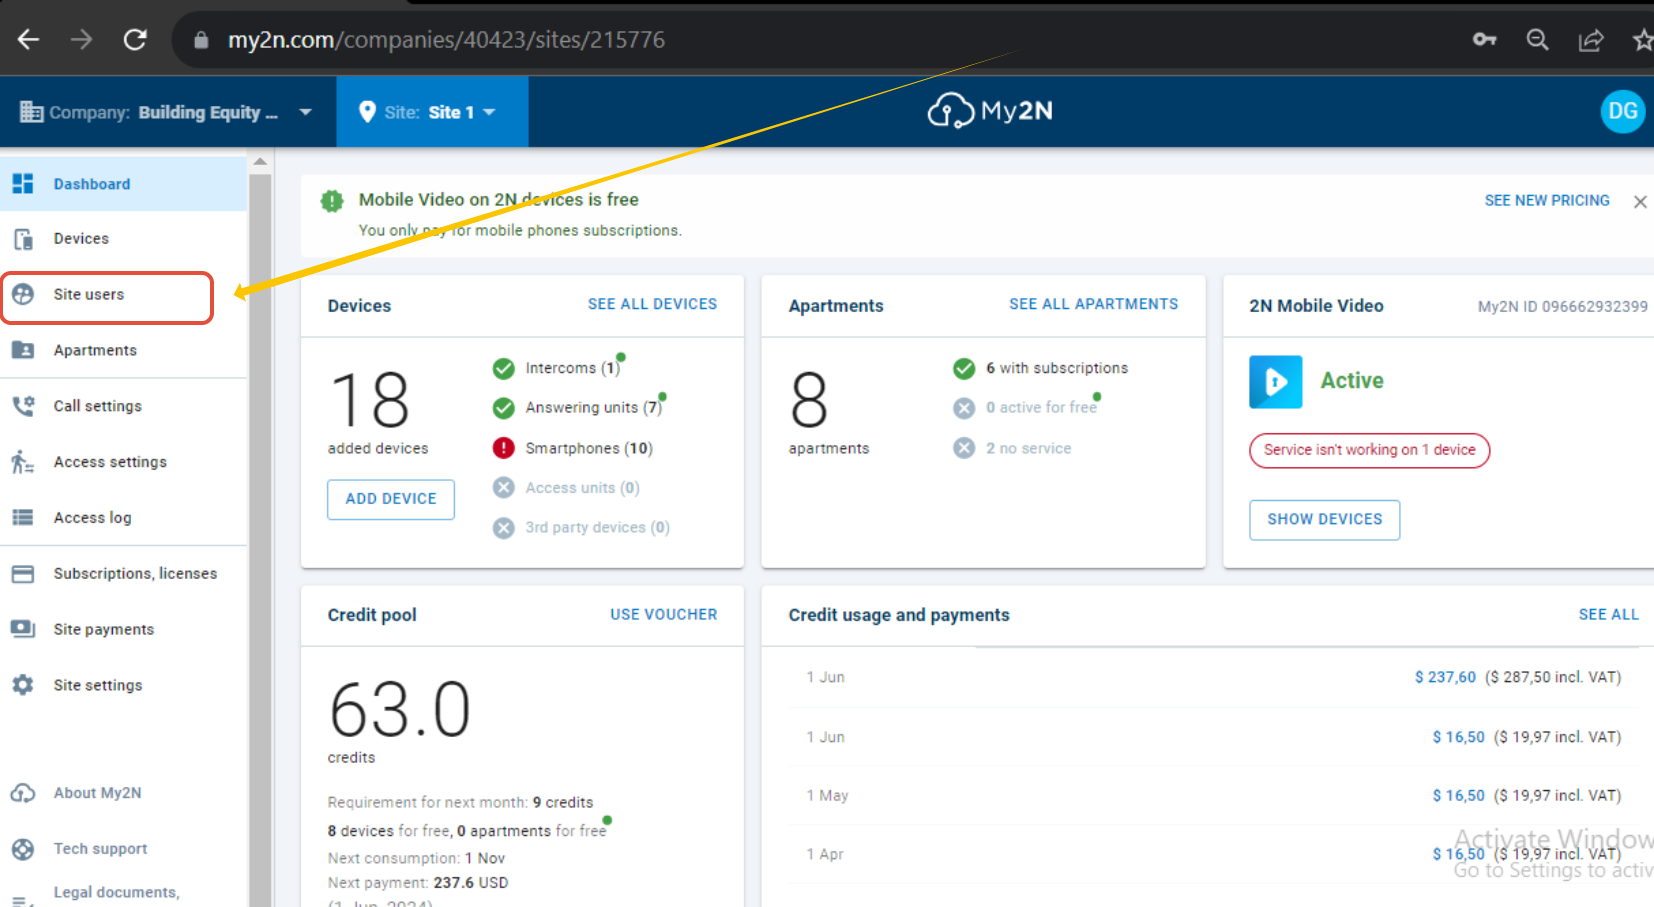Reload the My2N page
Image resolution: width=1654 pixels, height=907 pixels.
tap(135, 40)
